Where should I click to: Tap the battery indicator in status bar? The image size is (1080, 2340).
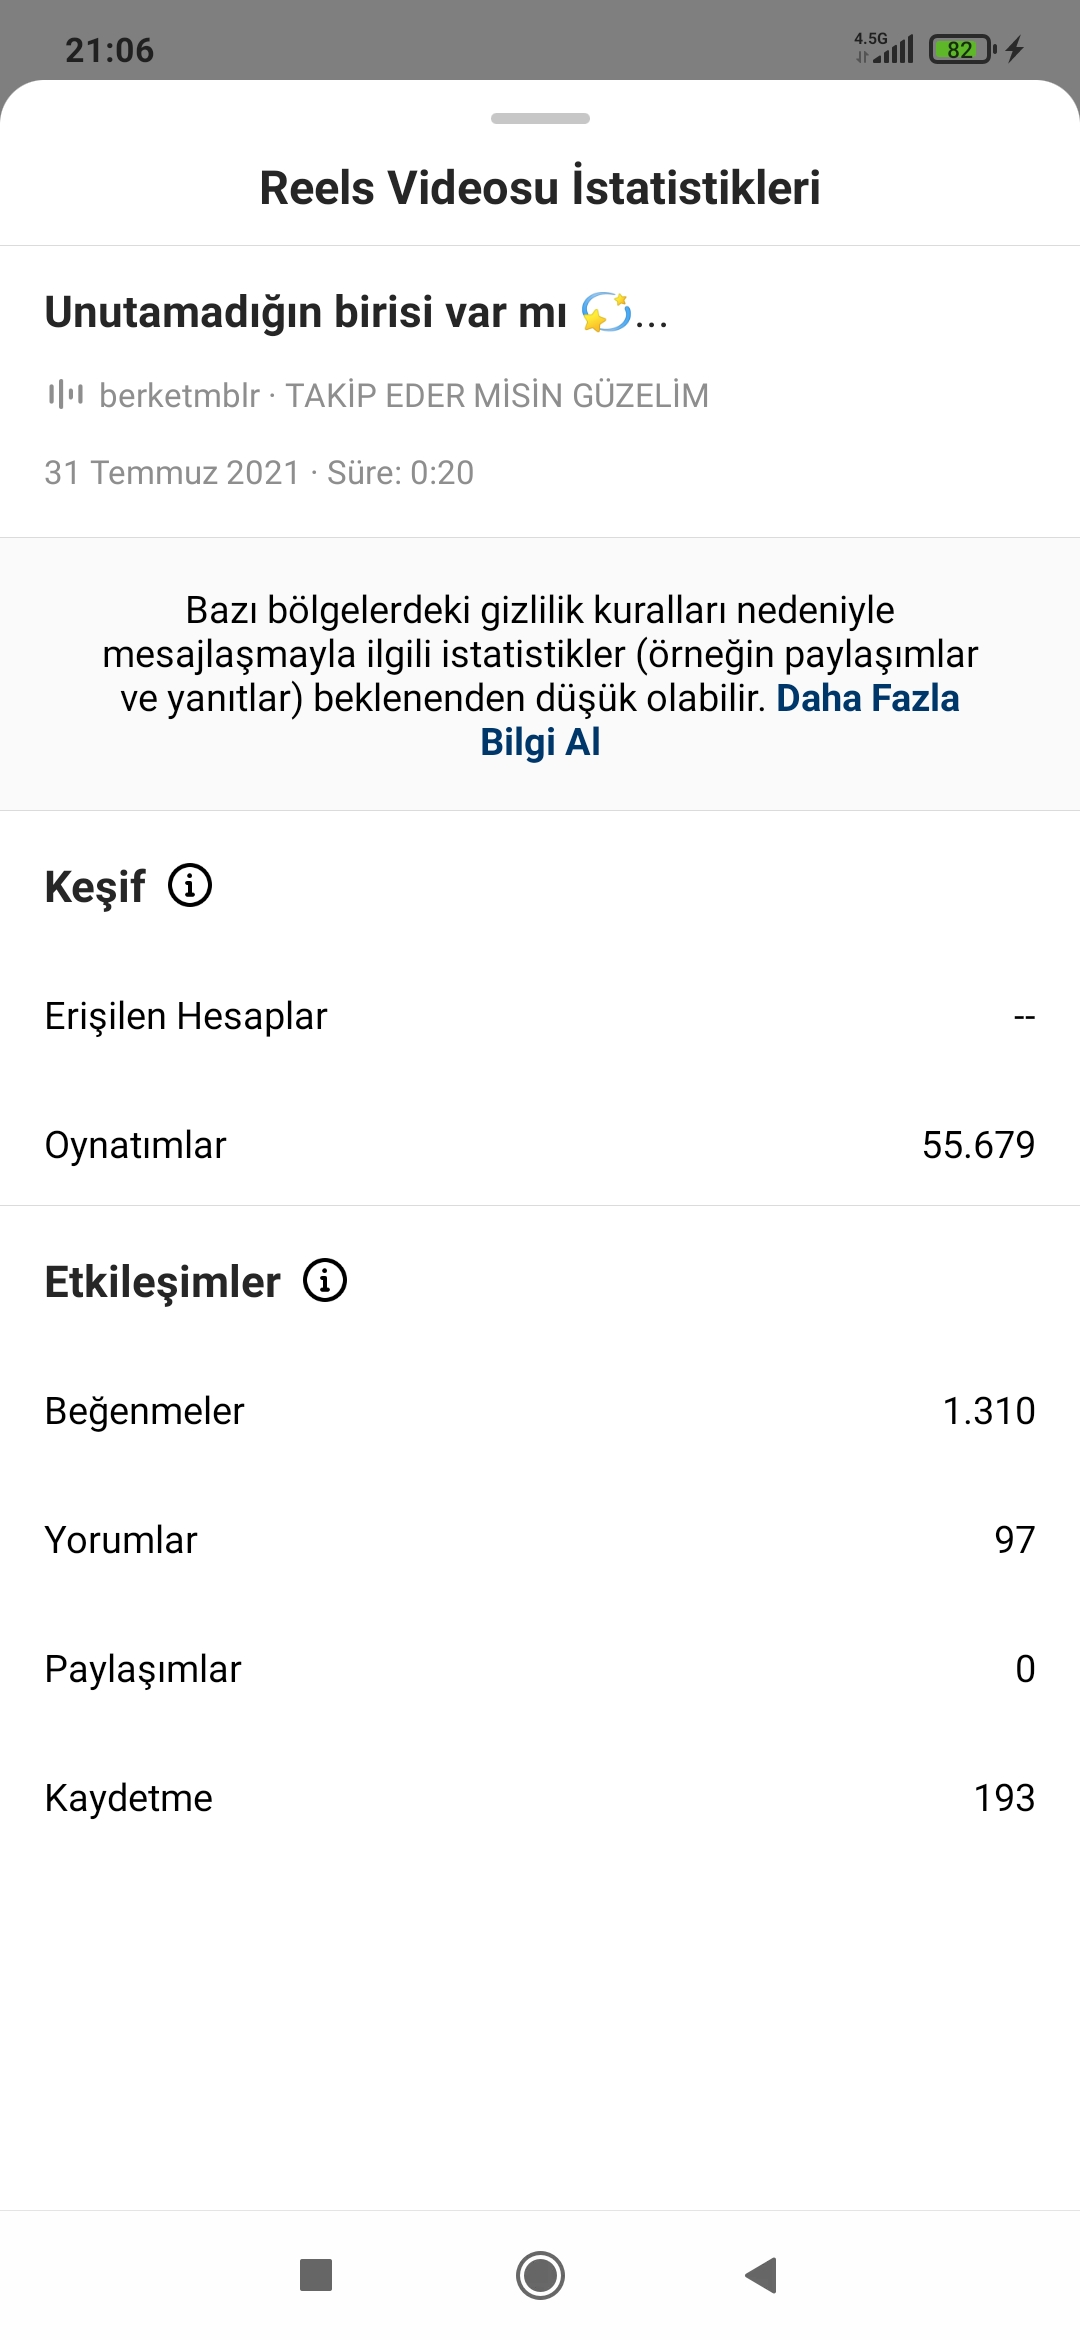pos(963,49)
